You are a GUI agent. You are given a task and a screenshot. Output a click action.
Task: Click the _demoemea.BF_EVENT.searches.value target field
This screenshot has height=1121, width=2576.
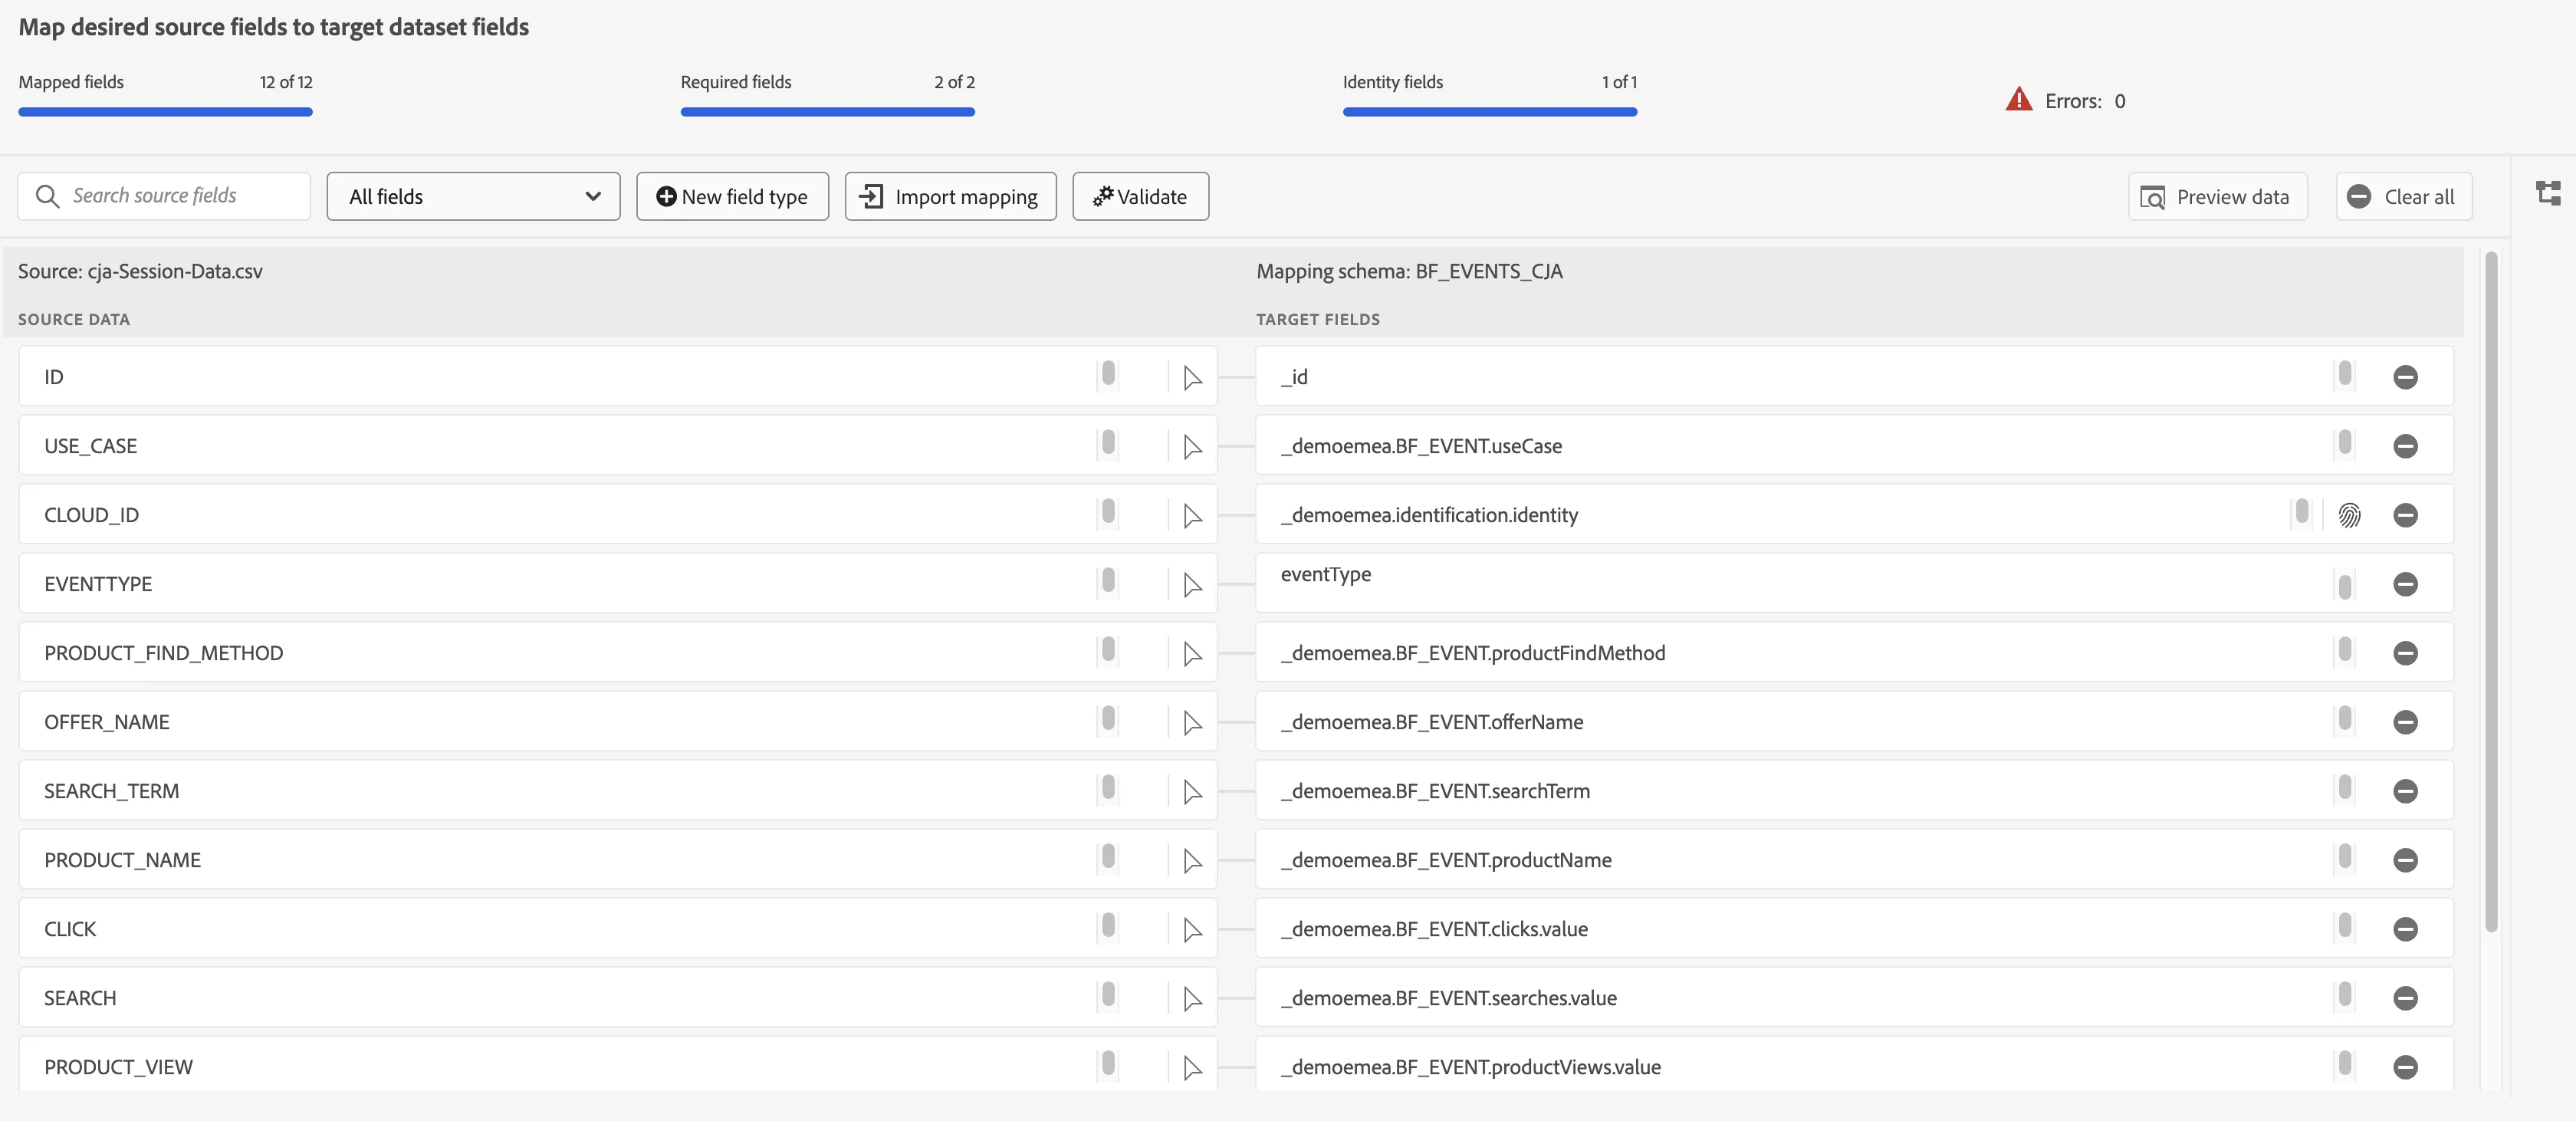1854,998
